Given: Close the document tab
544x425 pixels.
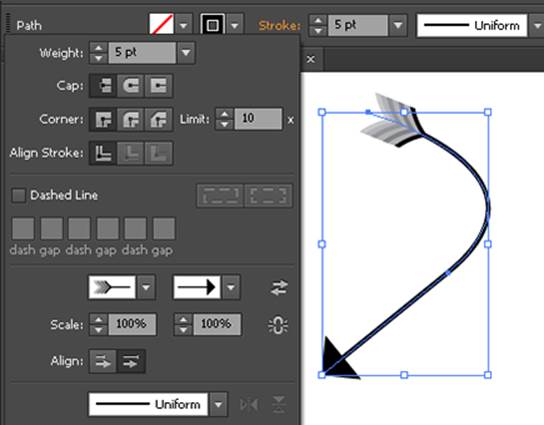Looking at the screenshot, I should click(311, 59).
